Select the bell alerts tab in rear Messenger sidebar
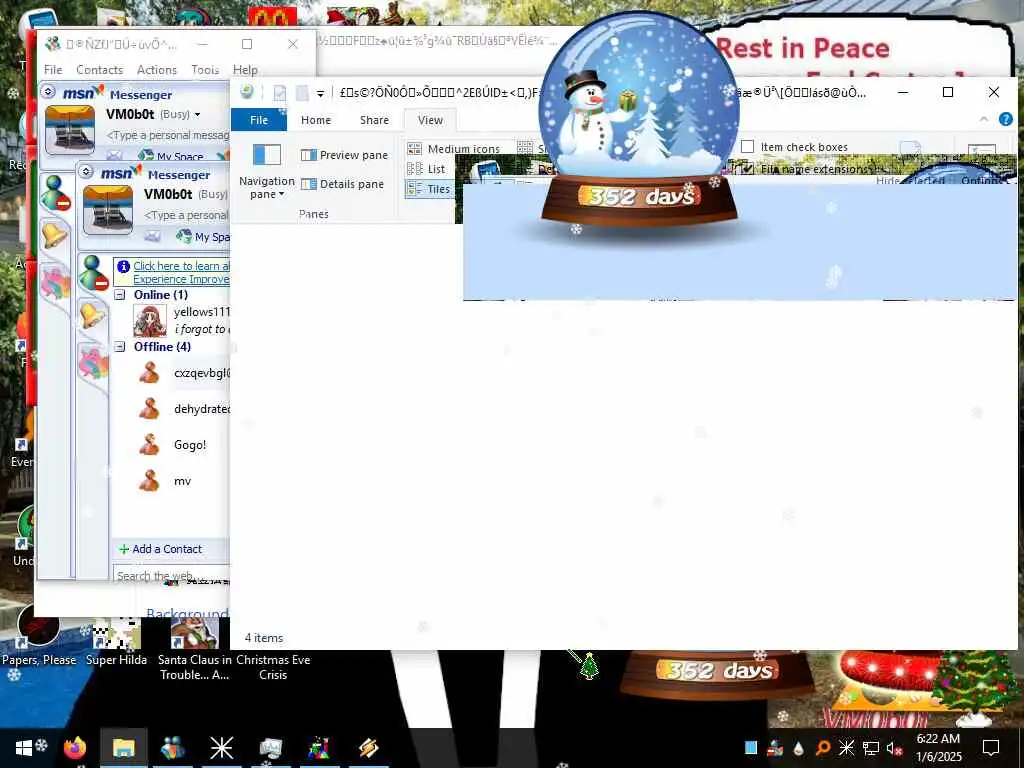The height and width of the screenshot is (768, 1024). coord(55,234)
